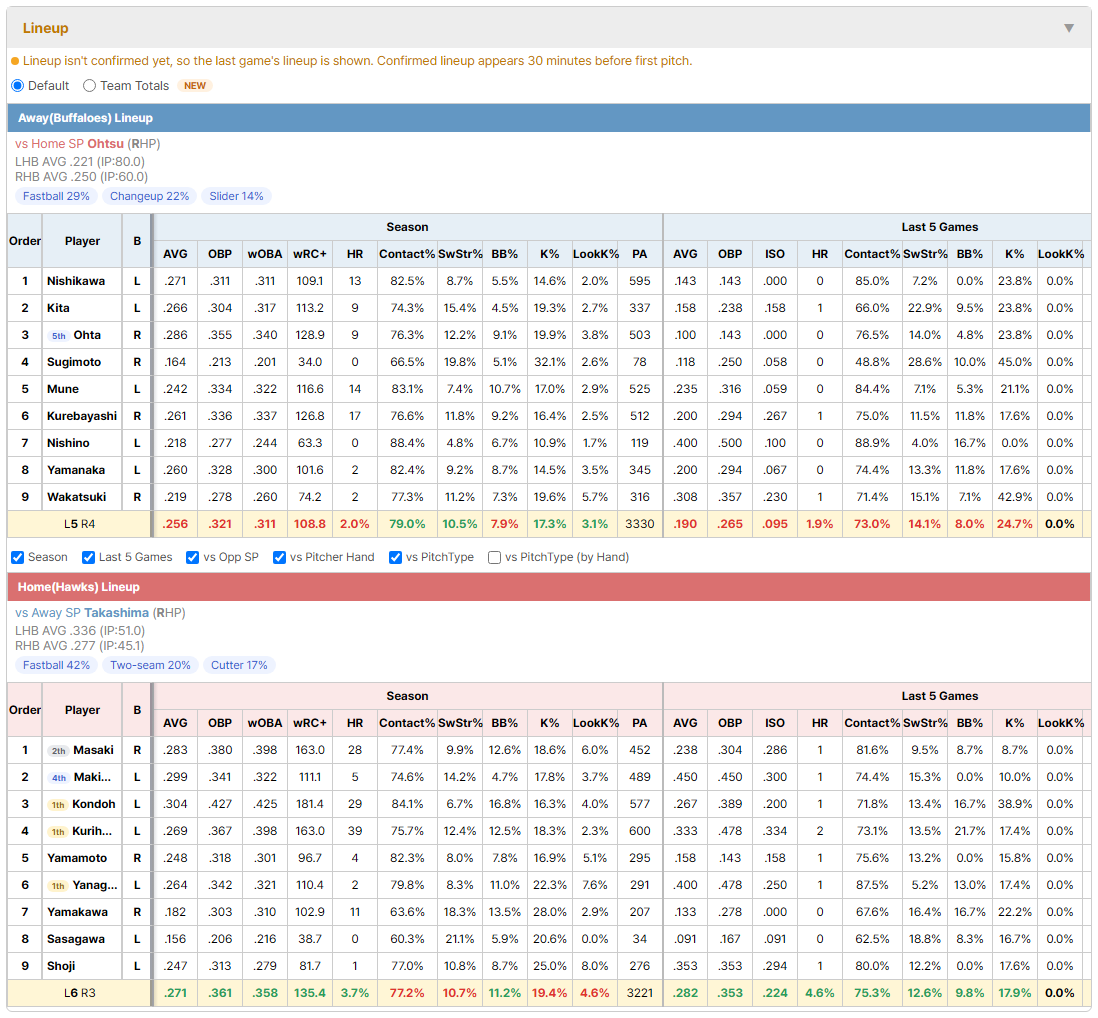The height and width of the screenshot is (1018, 1098).
Task: Click the Two-seam 20% pitch tag
Action: pos(150,665)
